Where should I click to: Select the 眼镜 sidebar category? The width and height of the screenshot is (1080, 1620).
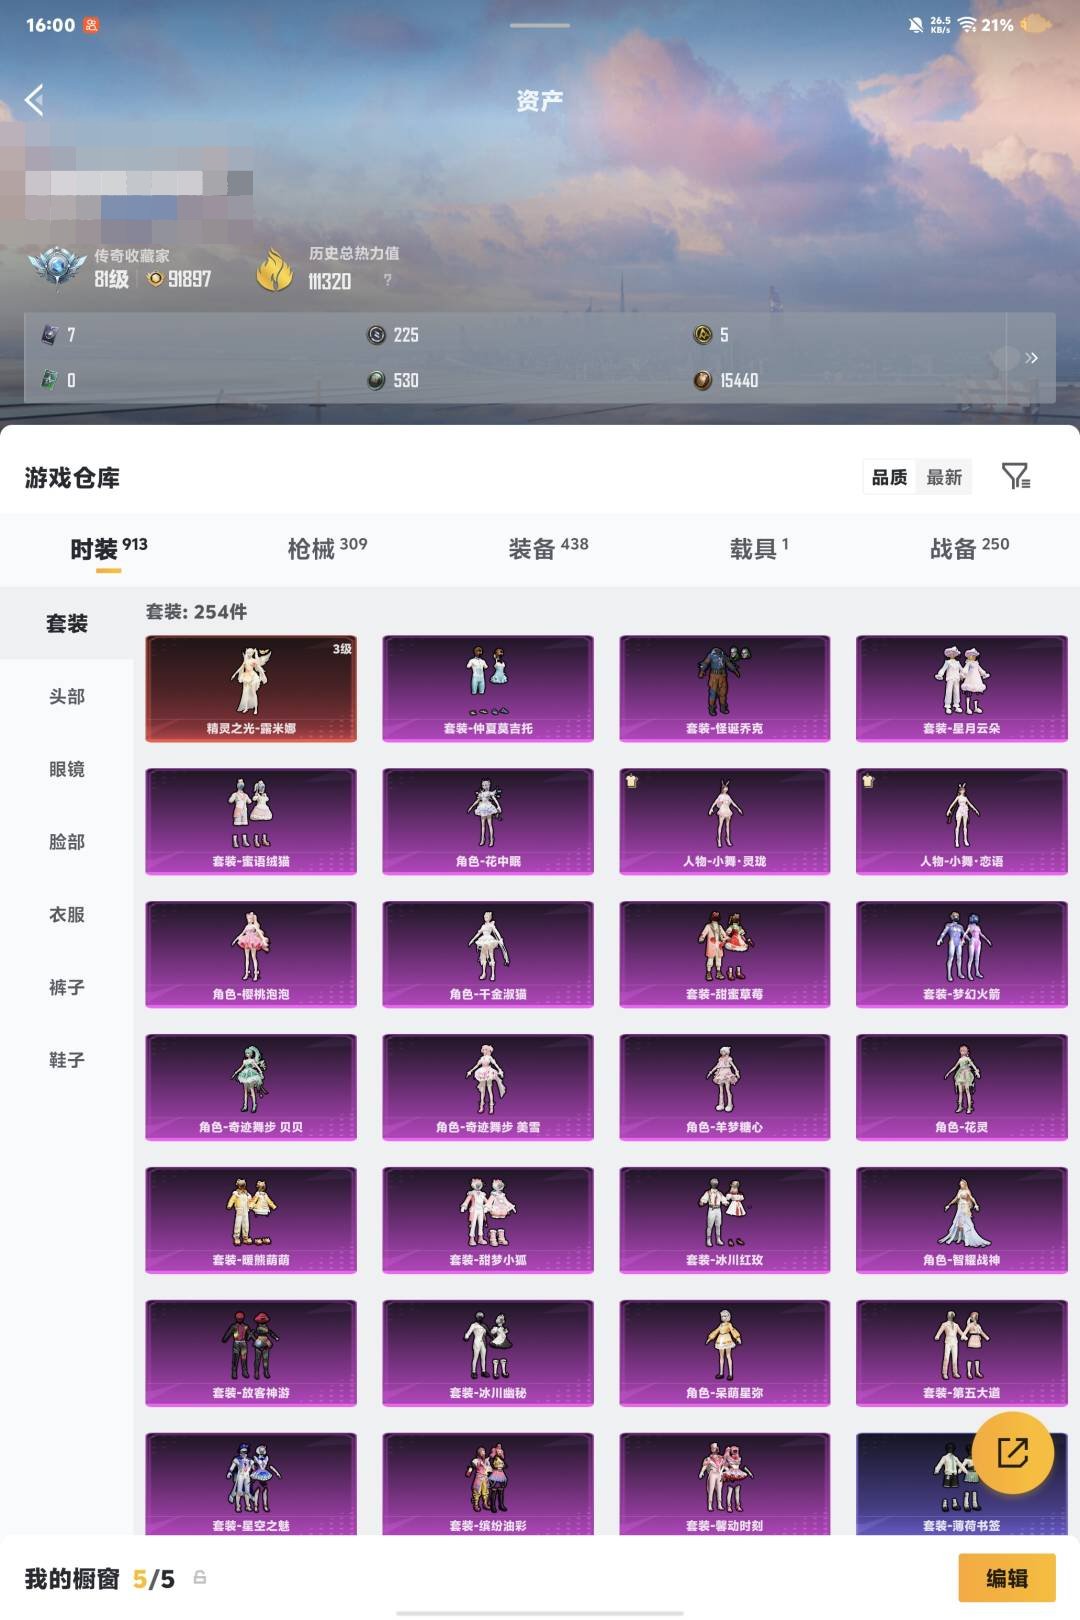tap(67, 769)
